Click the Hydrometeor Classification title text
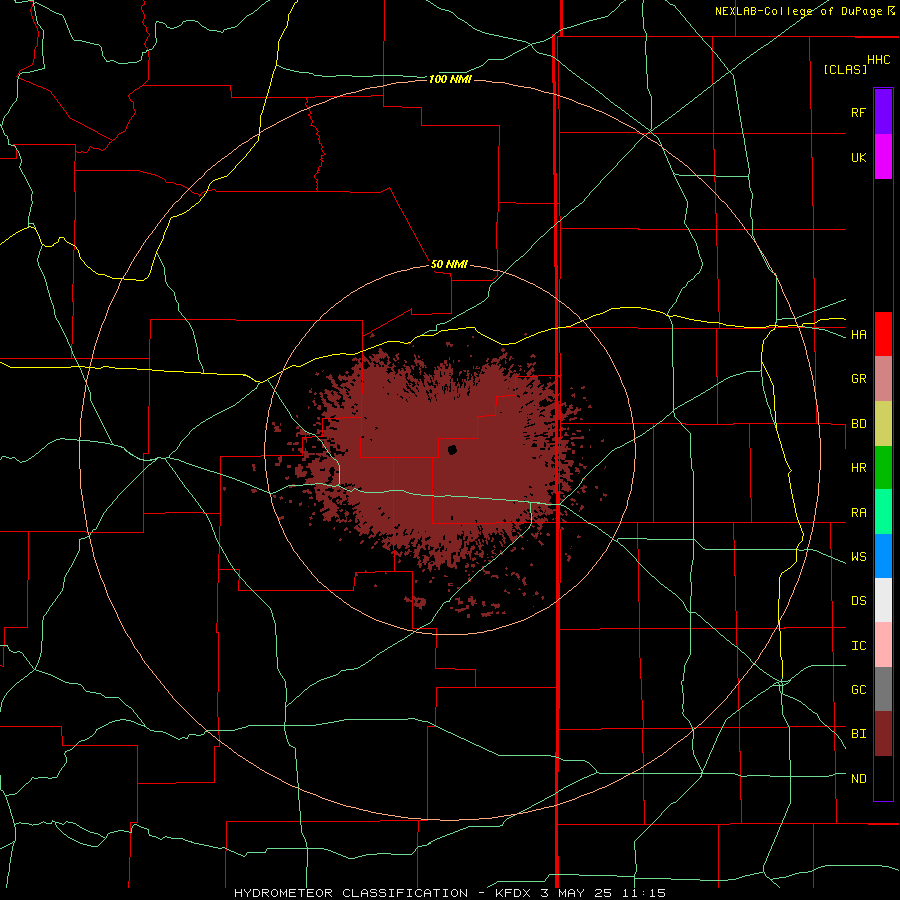 coord(351,893)
